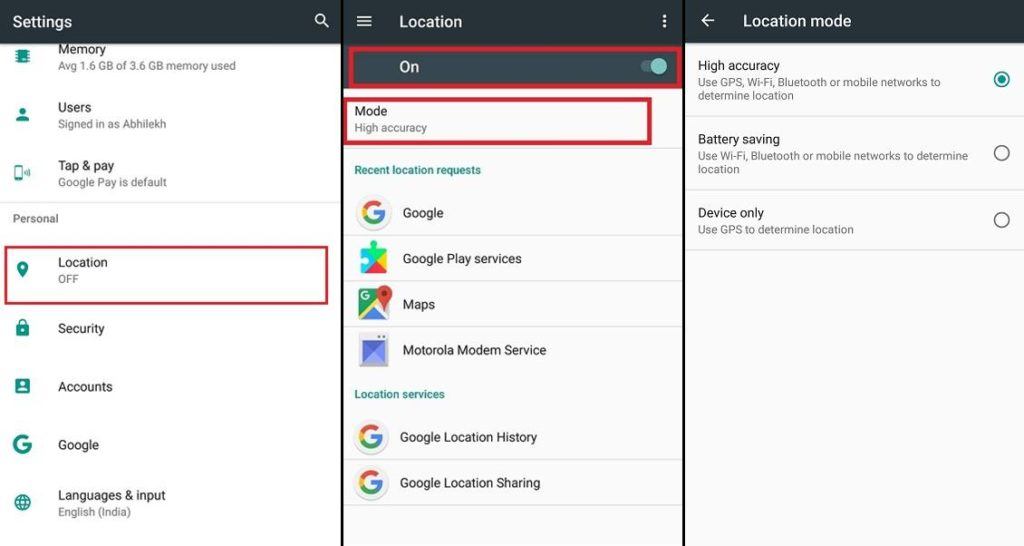Toggle the Location On switch
The width and height of the screenshot is (1024, 546).
coord(654,67)
